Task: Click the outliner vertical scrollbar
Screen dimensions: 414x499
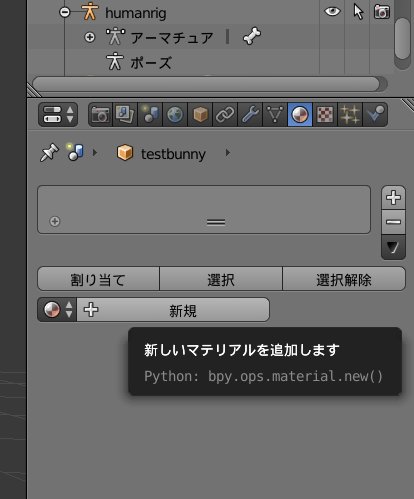Action: 402,38
